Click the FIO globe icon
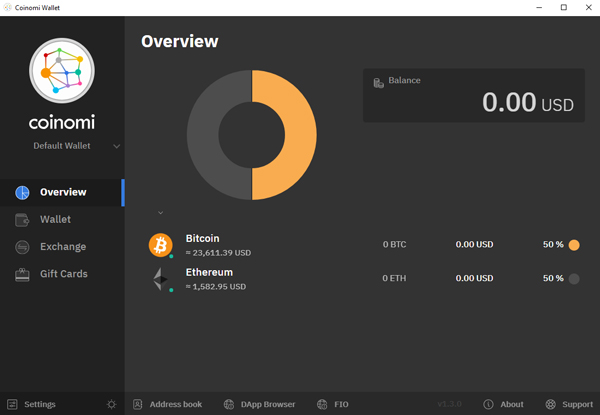 point(322,404)
